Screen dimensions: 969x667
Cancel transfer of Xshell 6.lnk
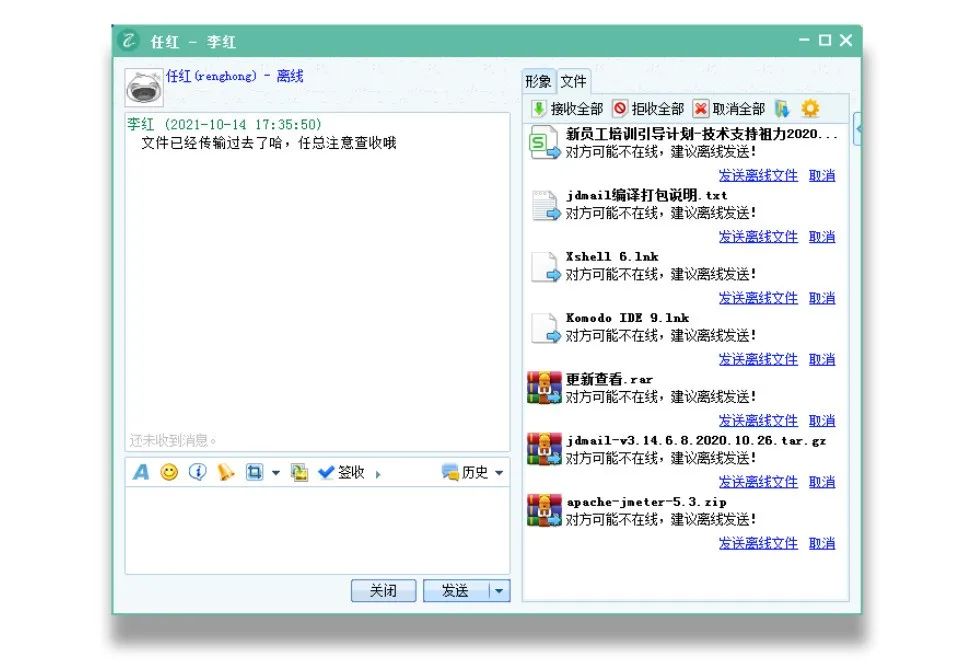click(822, 298)
